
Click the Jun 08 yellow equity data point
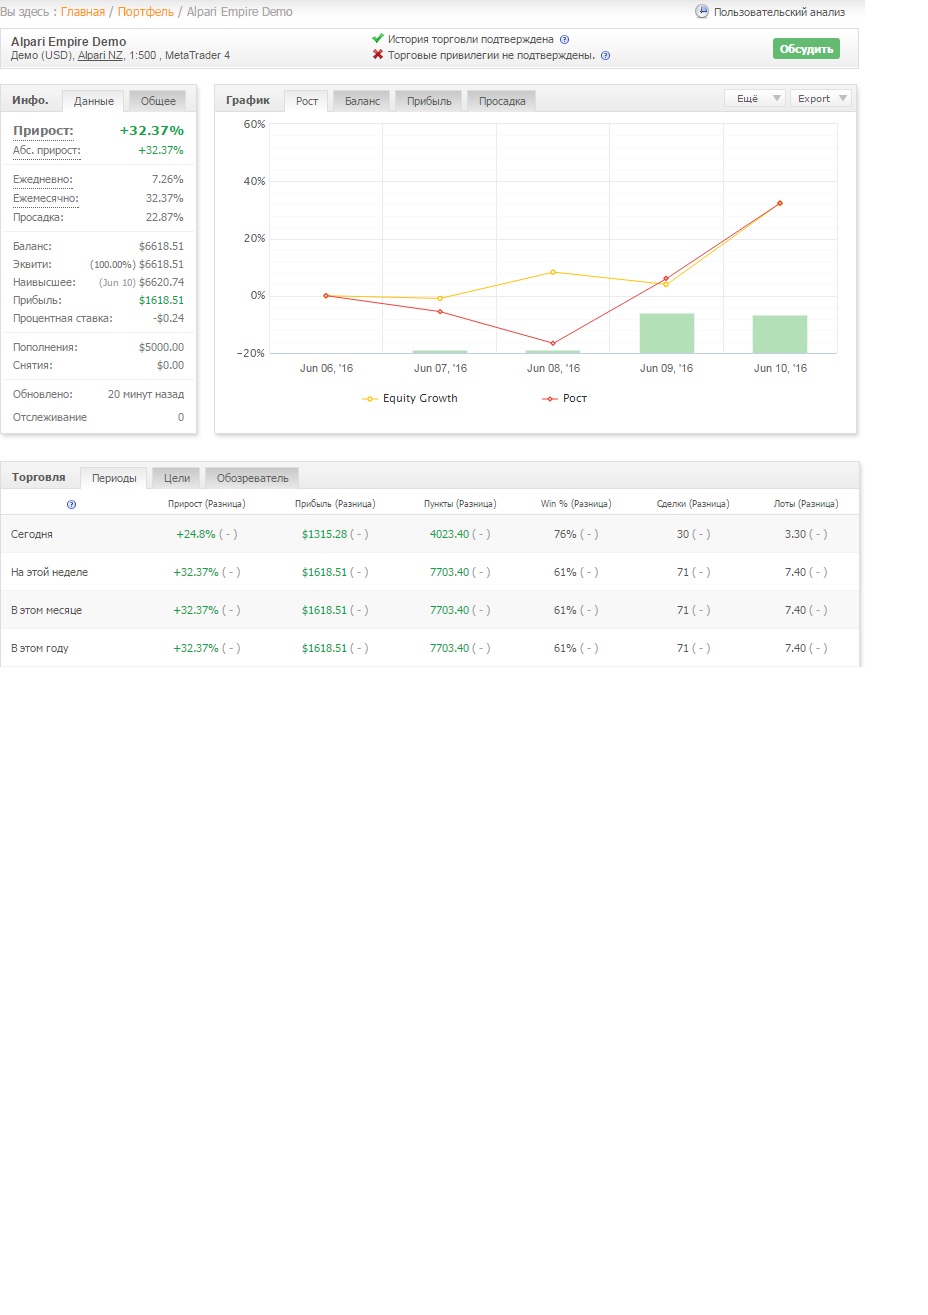click(553, 272)
